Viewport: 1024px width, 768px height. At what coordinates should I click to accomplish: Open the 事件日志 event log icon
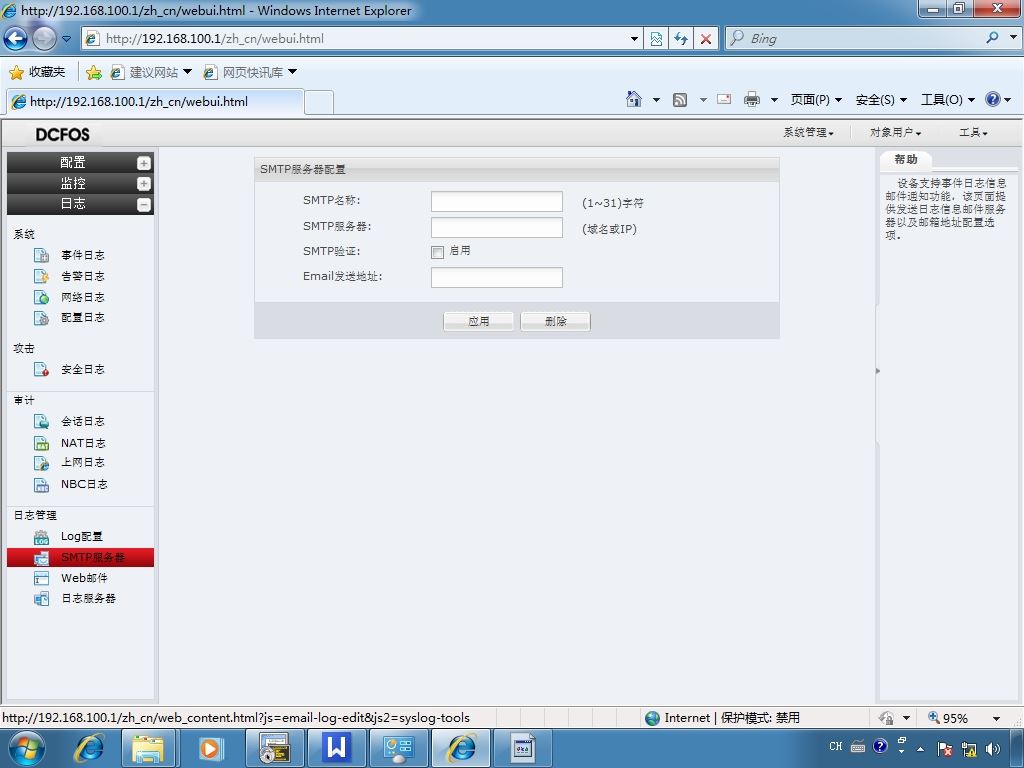coord(41,255)
